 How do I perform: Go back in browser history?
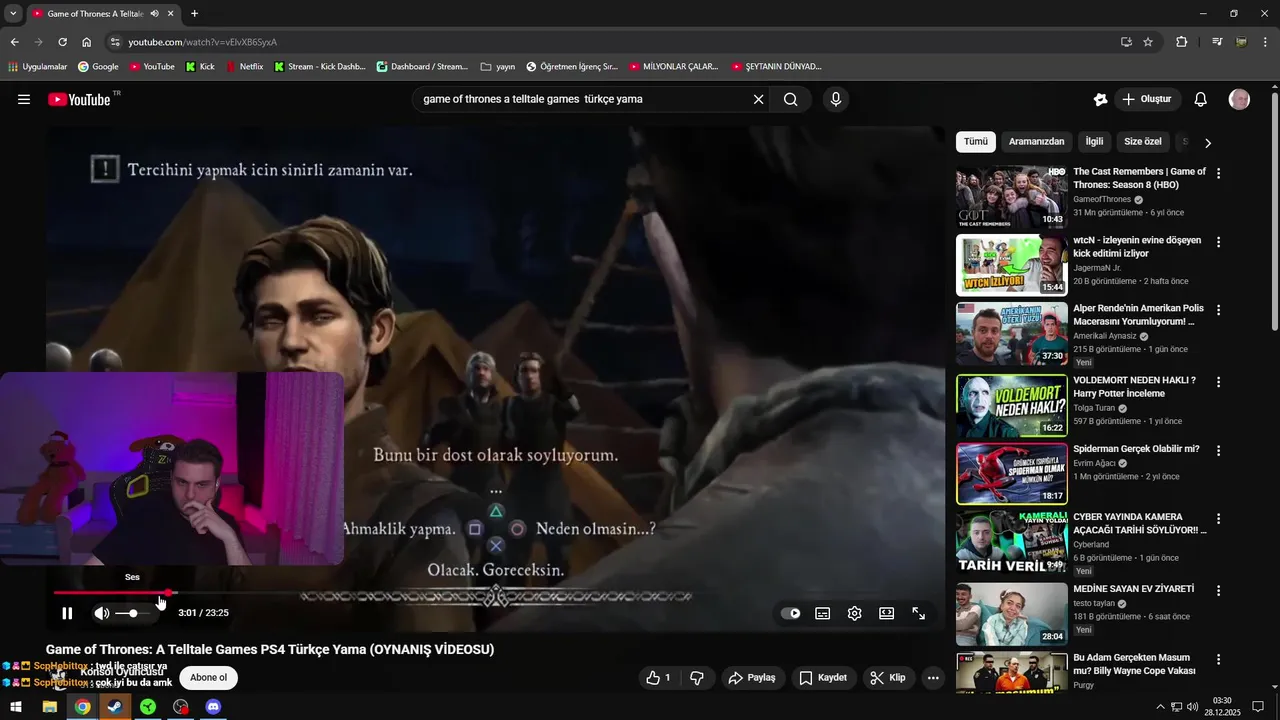coord(15,42)
